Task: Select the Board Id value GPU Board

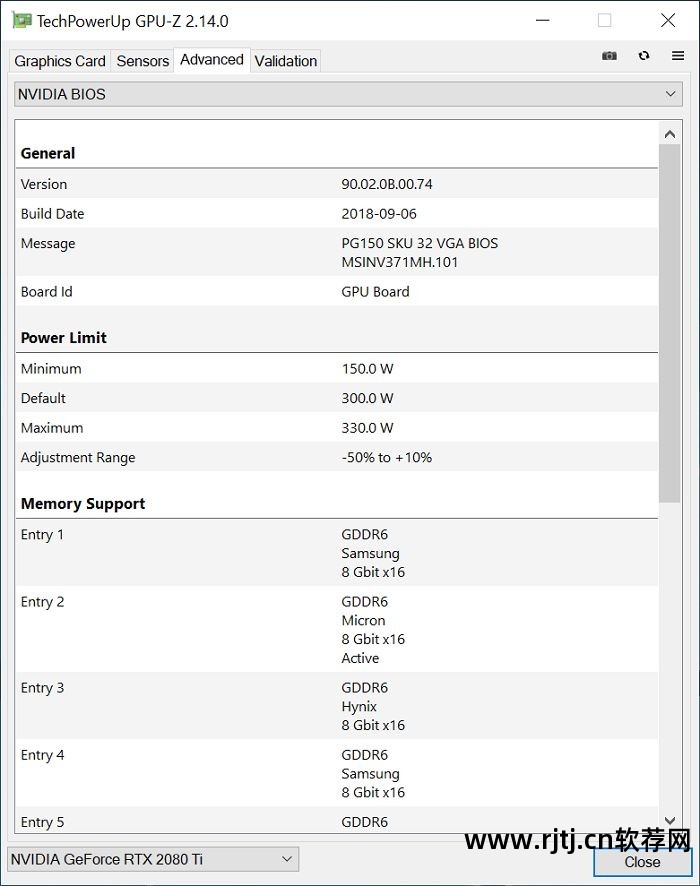Action: tap(376, 292)
